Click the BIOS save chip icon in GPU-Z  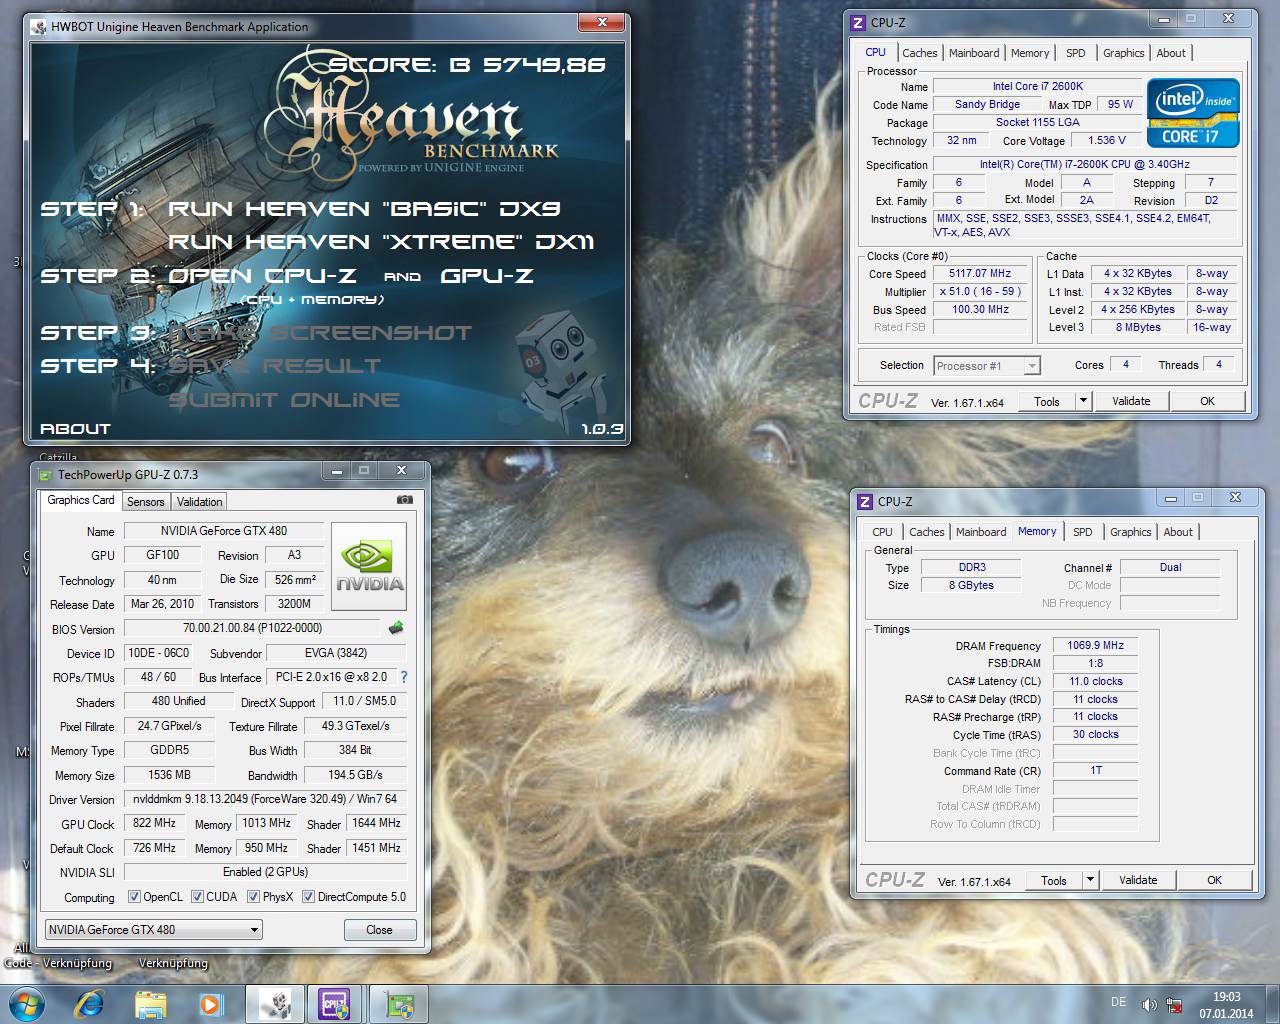pyautogui.click(x=396, y=628)
